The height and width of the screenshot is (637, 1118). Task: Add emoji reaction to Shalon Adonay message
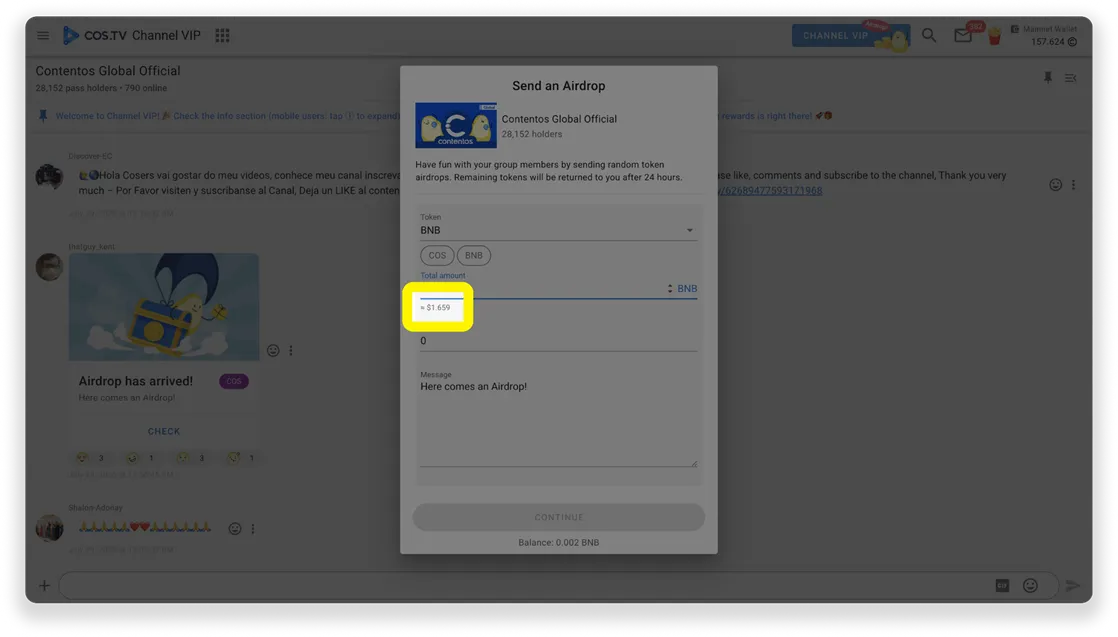click(x=235, y=529)
